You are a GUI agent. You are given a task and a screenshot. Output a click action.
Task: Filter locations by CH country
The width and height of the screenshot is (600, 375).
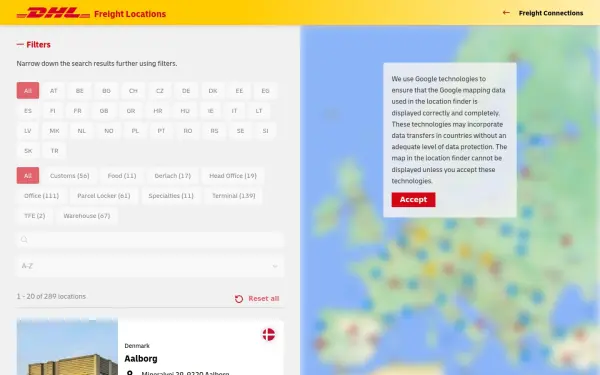coord(133,91)
